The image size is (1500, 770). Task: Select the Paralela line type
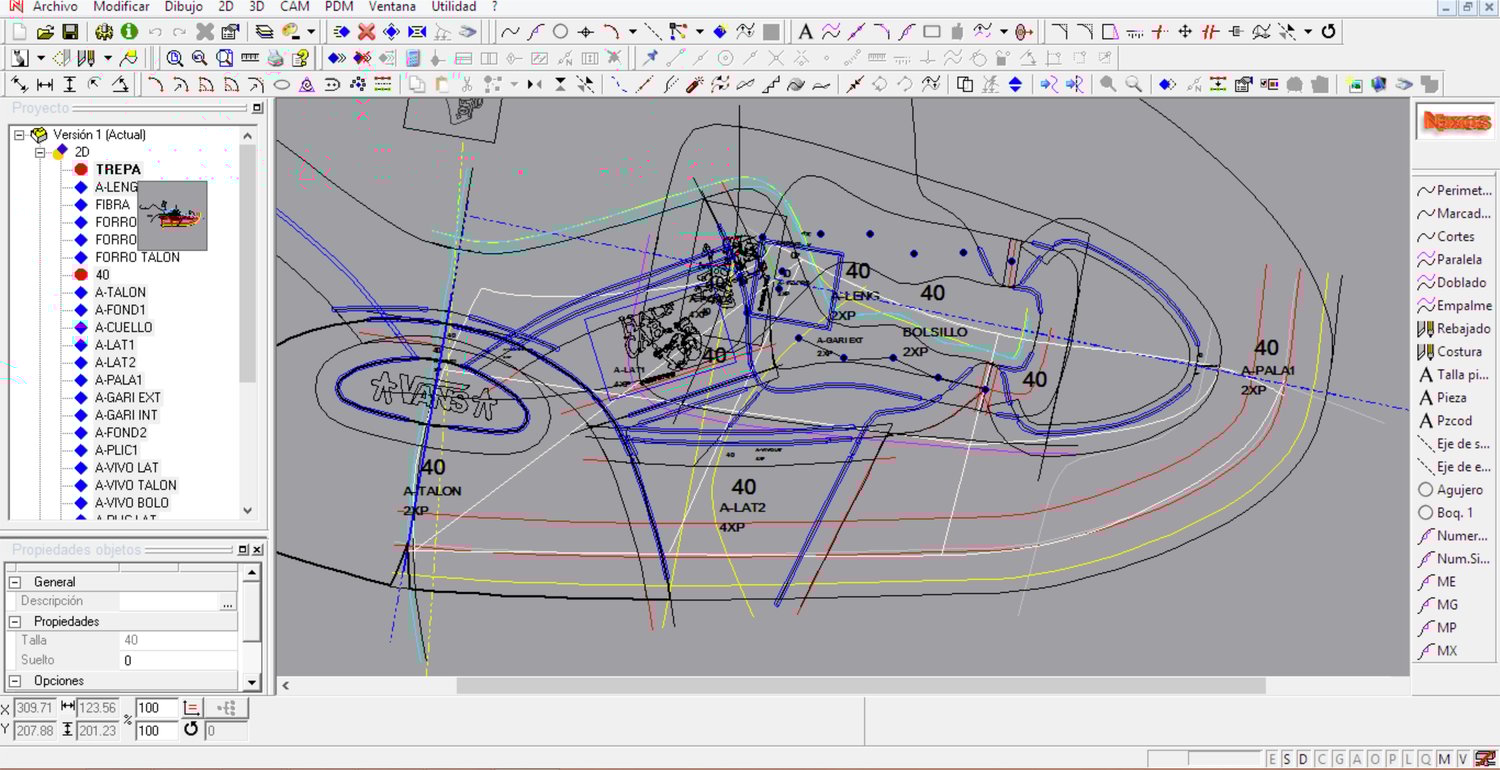pyautogui.click(x=1450, y=260)
